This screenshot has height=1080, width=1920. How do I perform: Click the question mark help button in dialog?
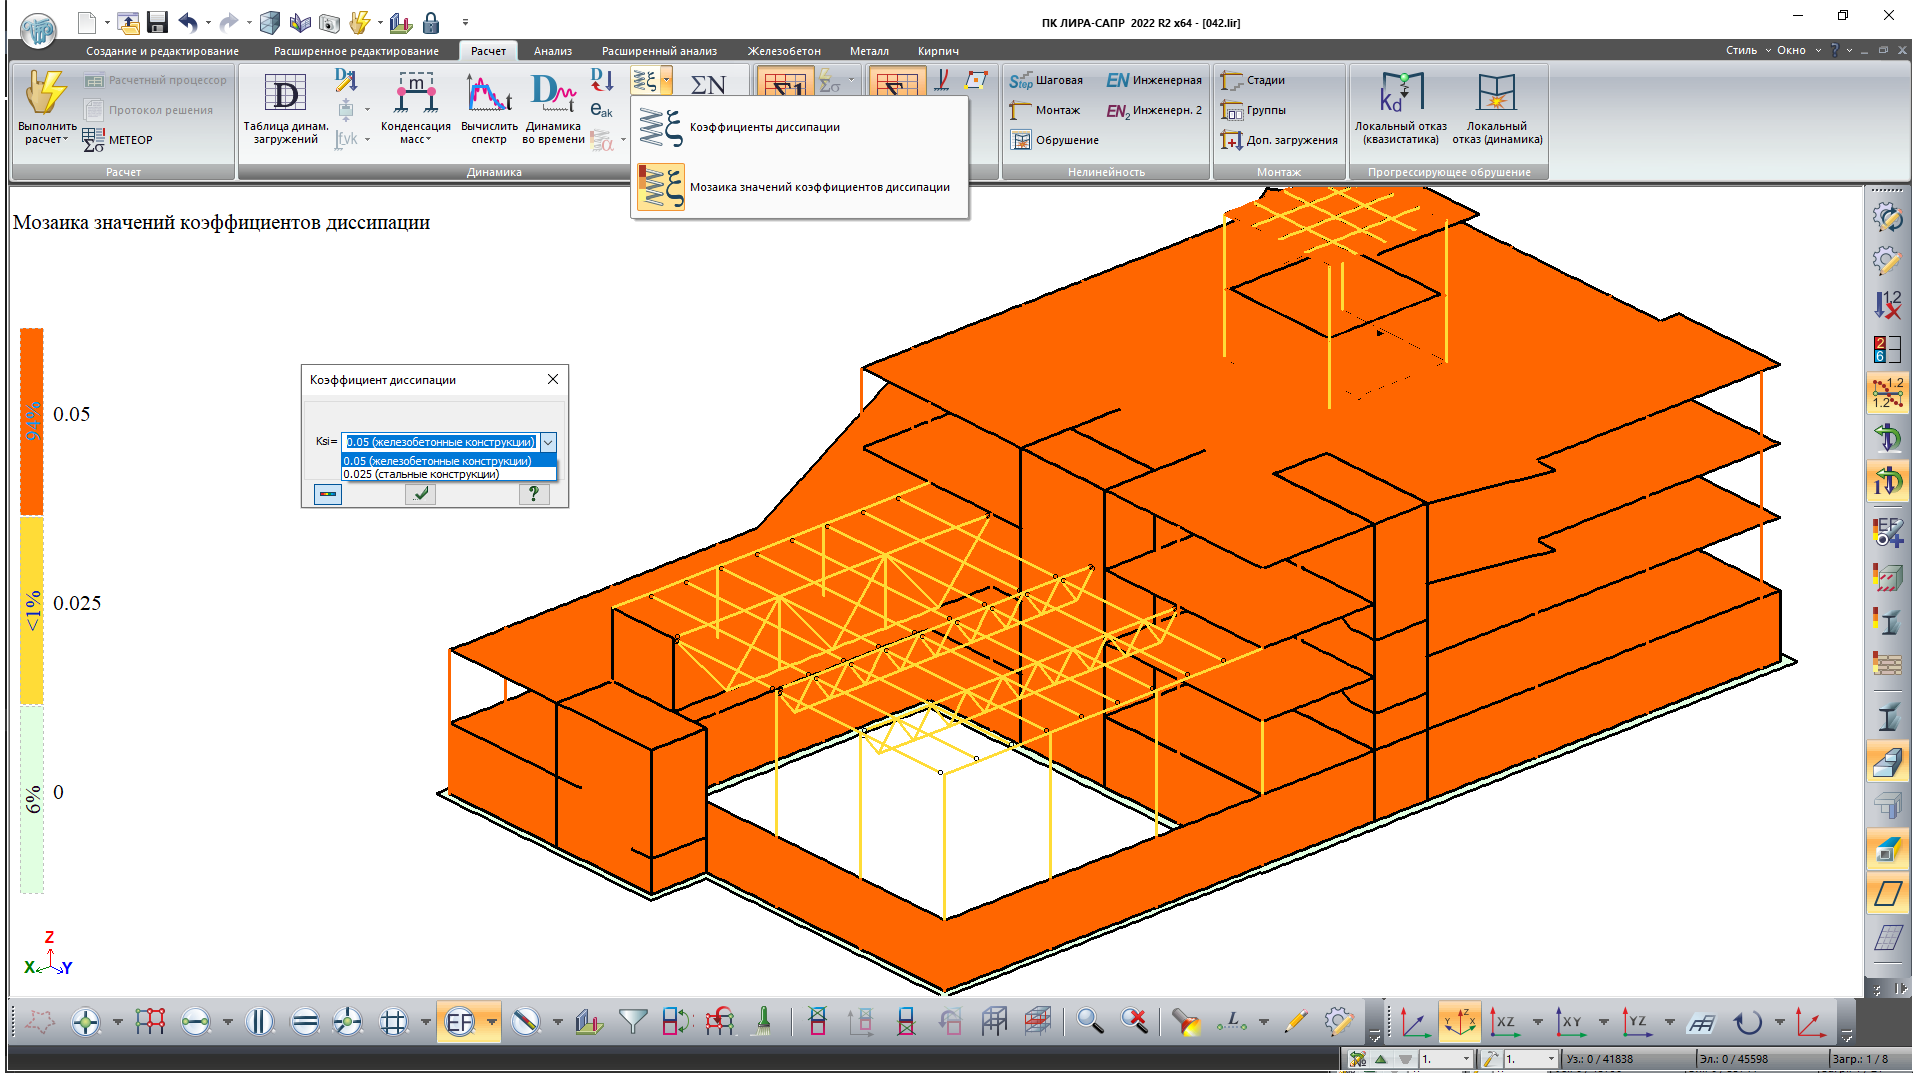click(x=534, y=493)
